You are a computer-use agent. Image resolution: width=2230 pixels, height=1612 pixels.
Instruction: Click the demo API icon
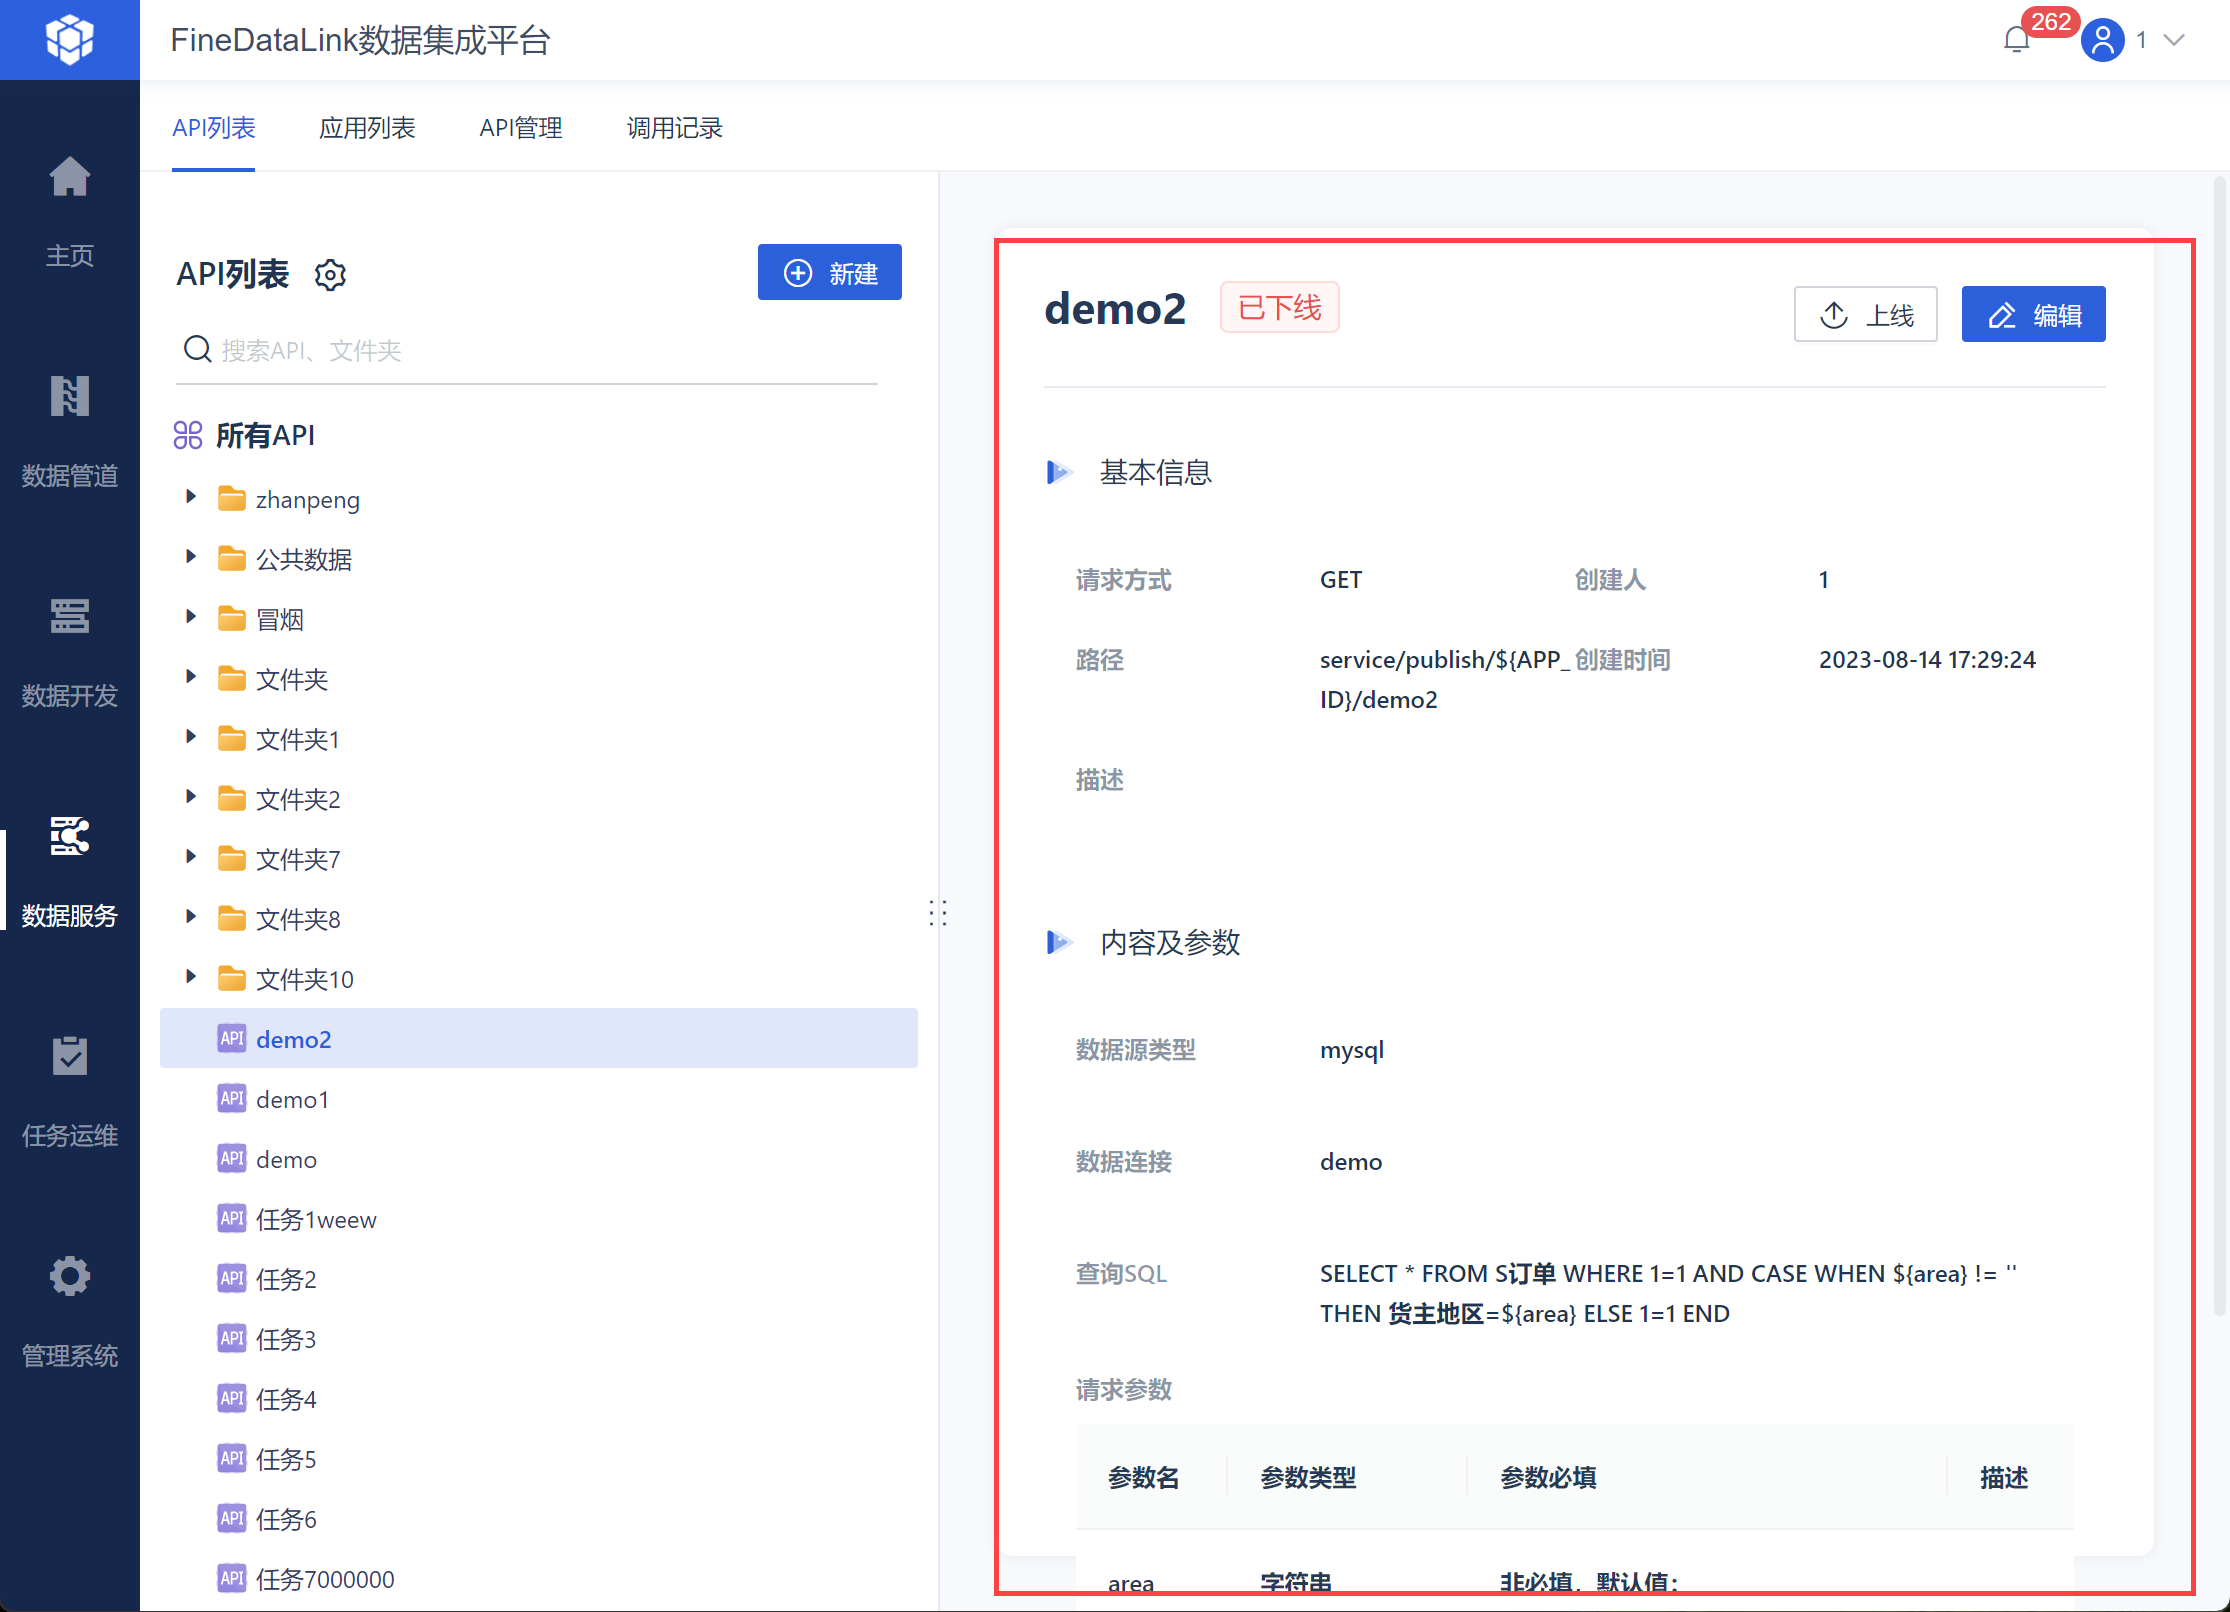232,1158
